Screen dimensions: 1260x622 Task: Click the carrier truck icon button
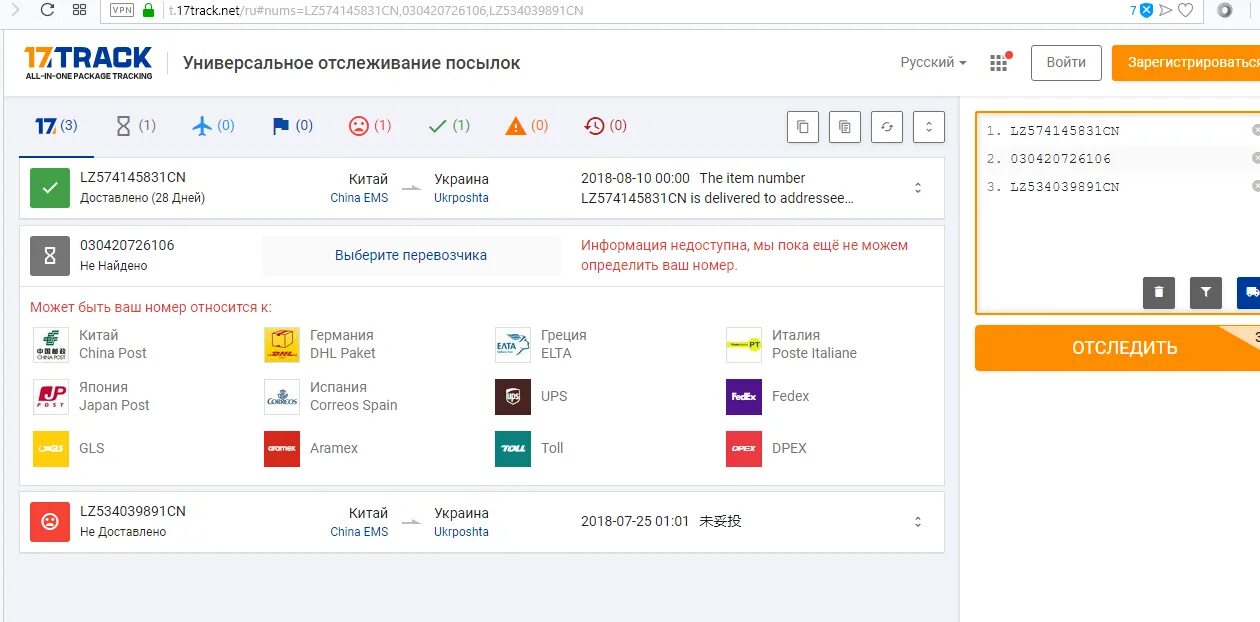coord(1250,292)
